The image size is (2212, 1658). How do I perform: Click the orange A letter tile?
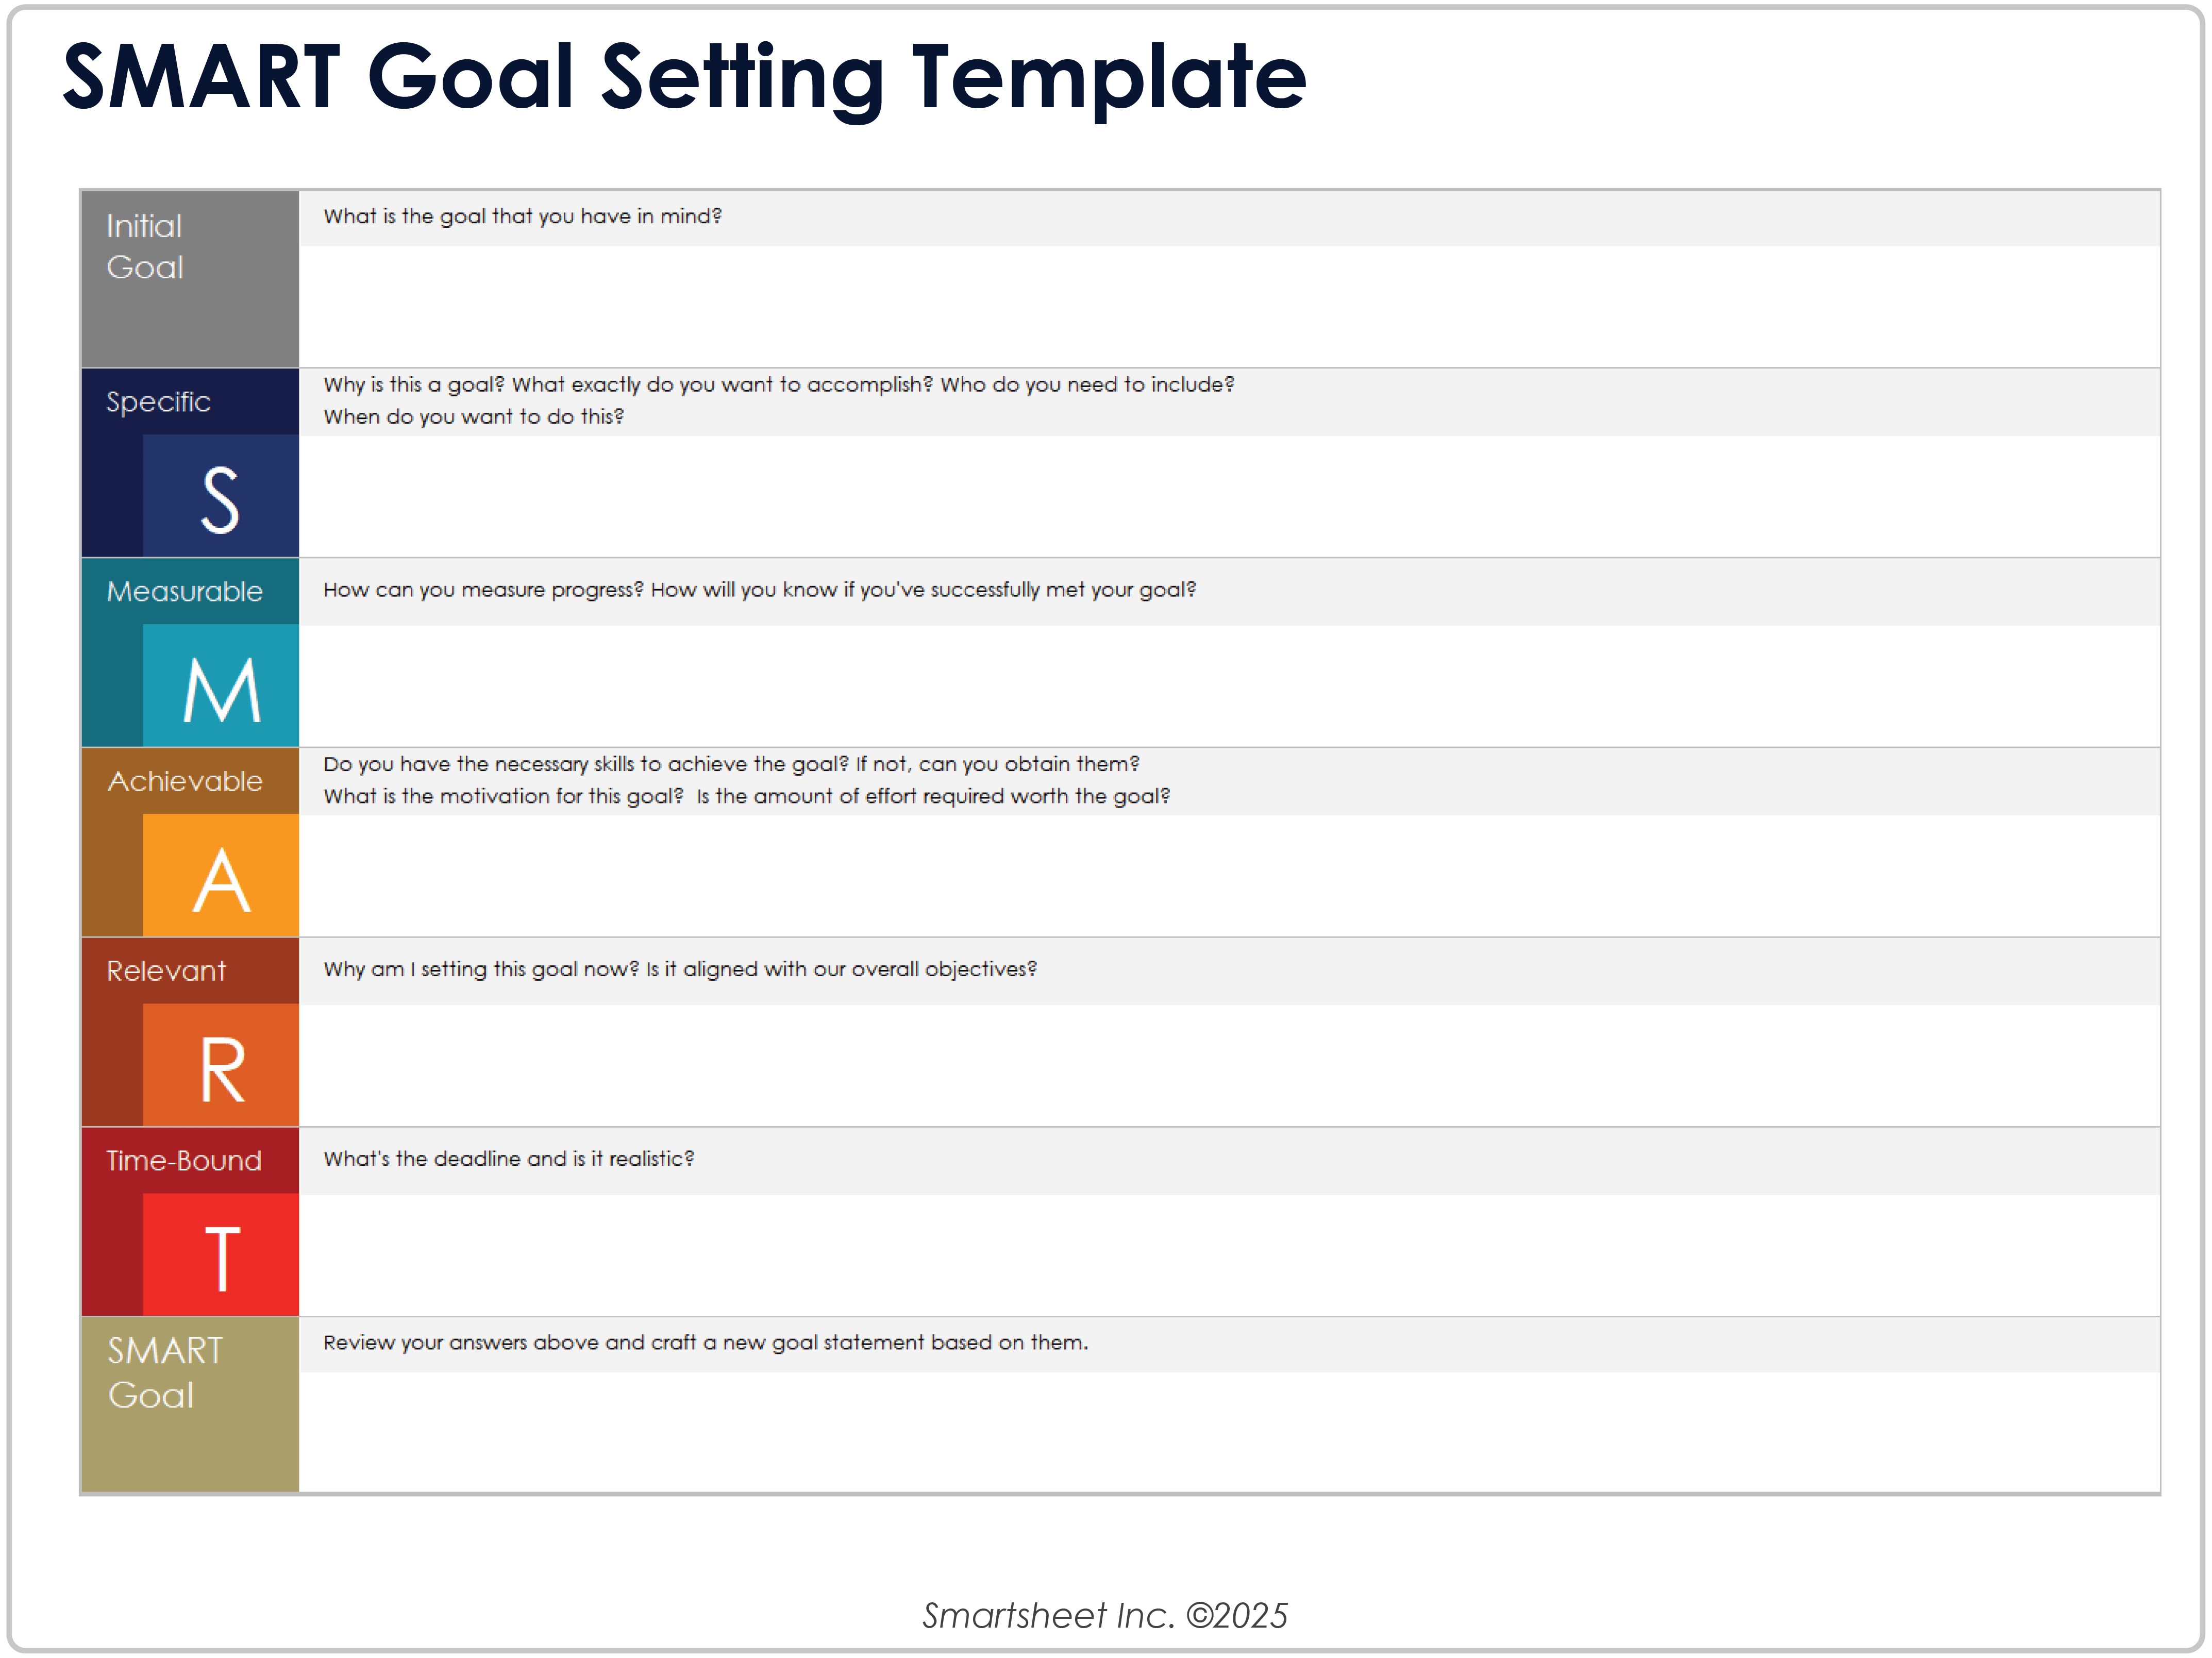[220, 877]
